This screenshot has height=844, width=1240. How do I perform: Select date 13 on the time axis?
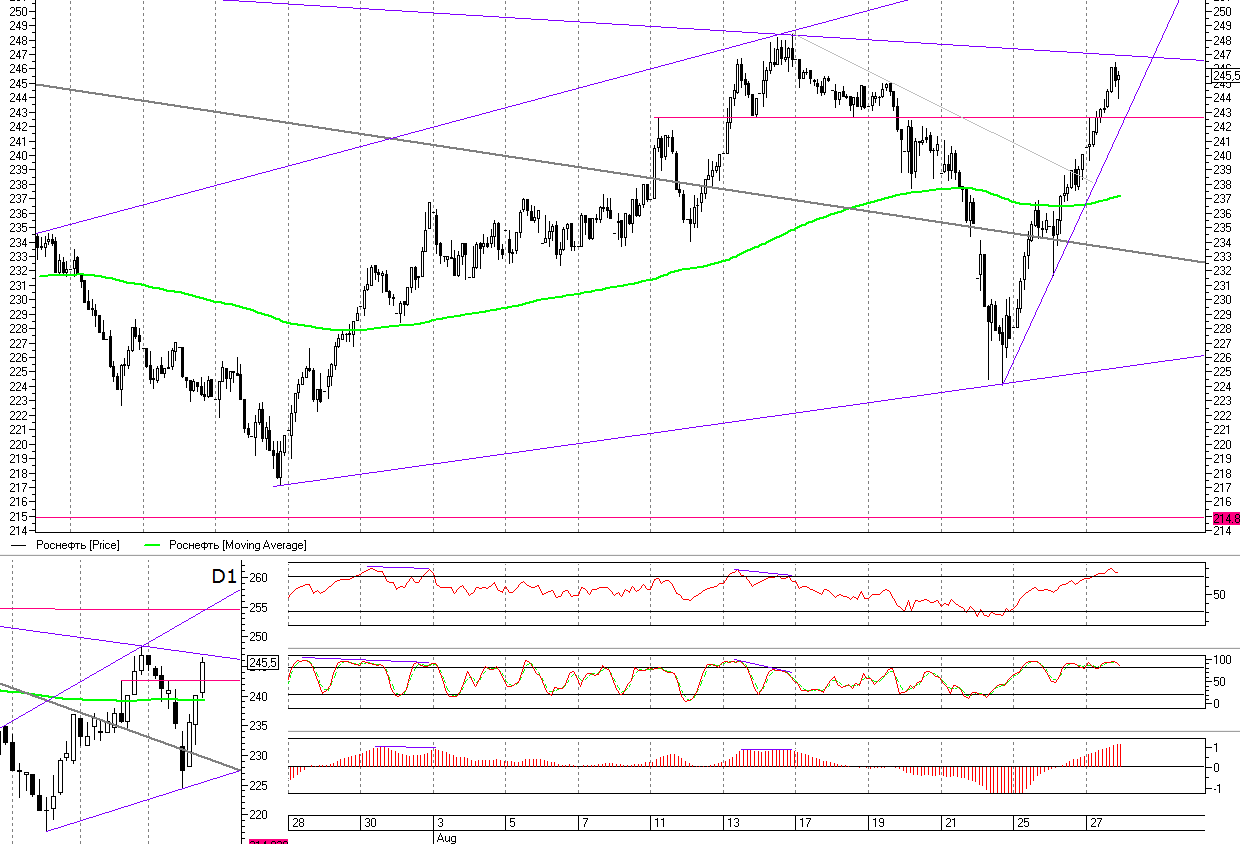[732, 823]
